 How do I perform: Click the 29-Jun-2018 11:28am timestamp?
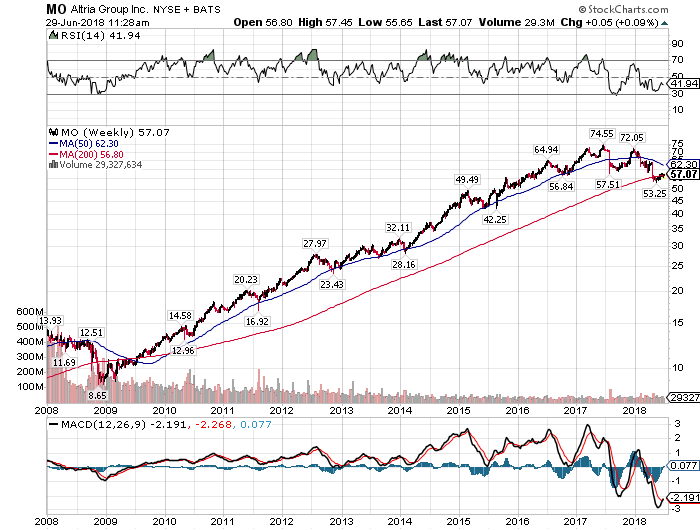[x=97, y=22]
